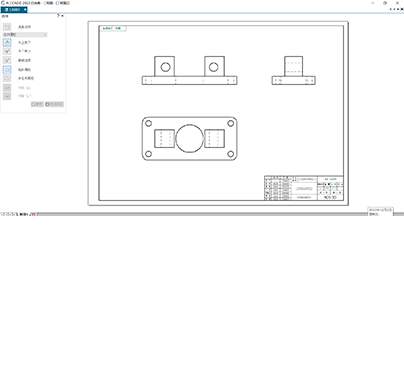Viewport: 404px width, 366px height.
Task: Switch to the blue drawing document tab
Action: click(x=13, y=10)
